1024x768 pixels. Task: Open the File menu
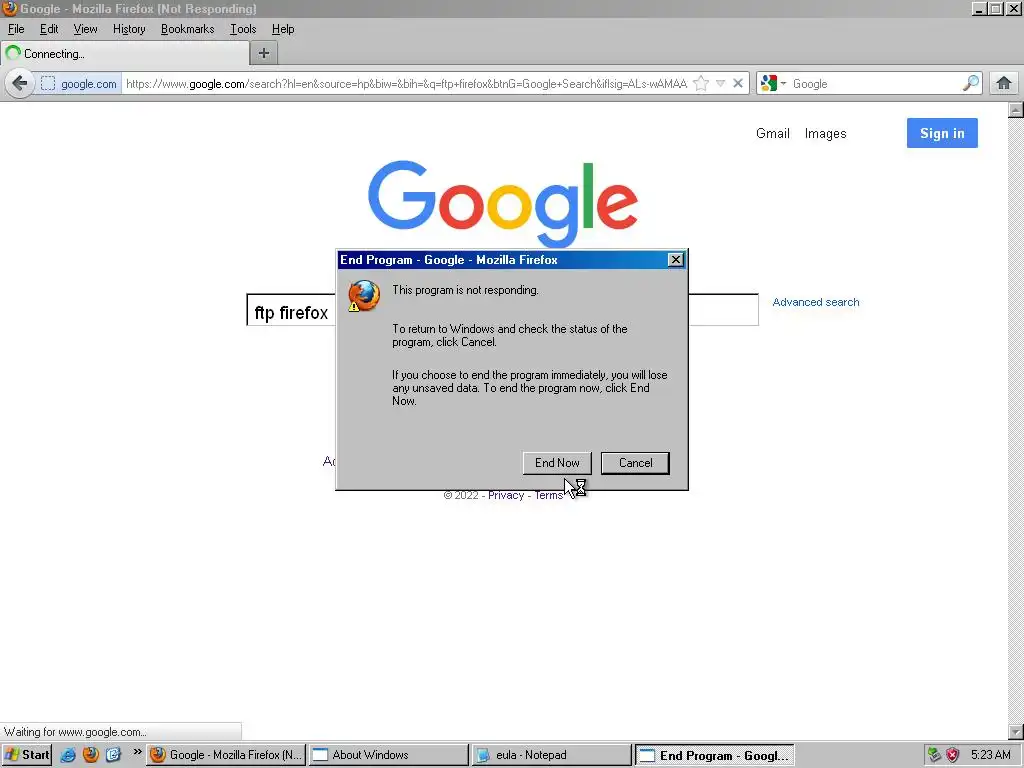coord(16,29)
